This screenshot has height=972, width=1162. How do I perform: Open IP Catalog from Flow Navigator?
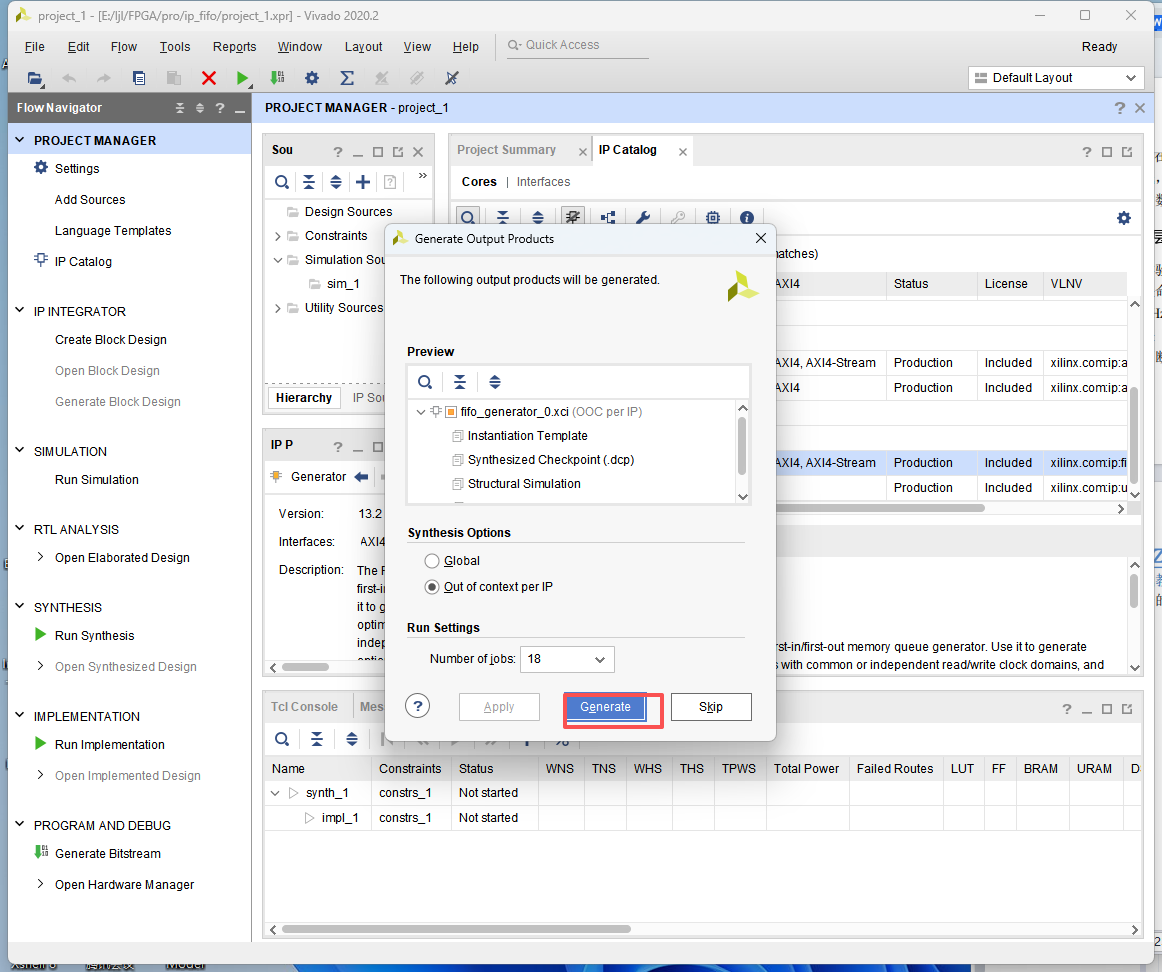click(x=83, y=262)
